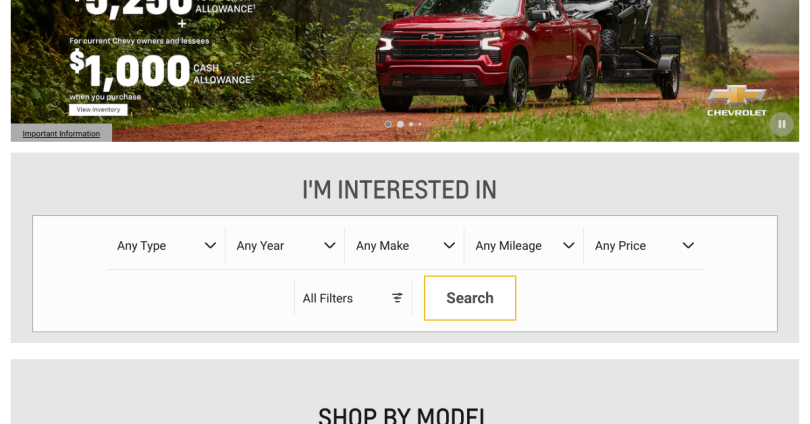The height and width of the screenshot is (424, 810).
Task: Click the Search button
Action: pyautogui.click(x=470, y=298)
